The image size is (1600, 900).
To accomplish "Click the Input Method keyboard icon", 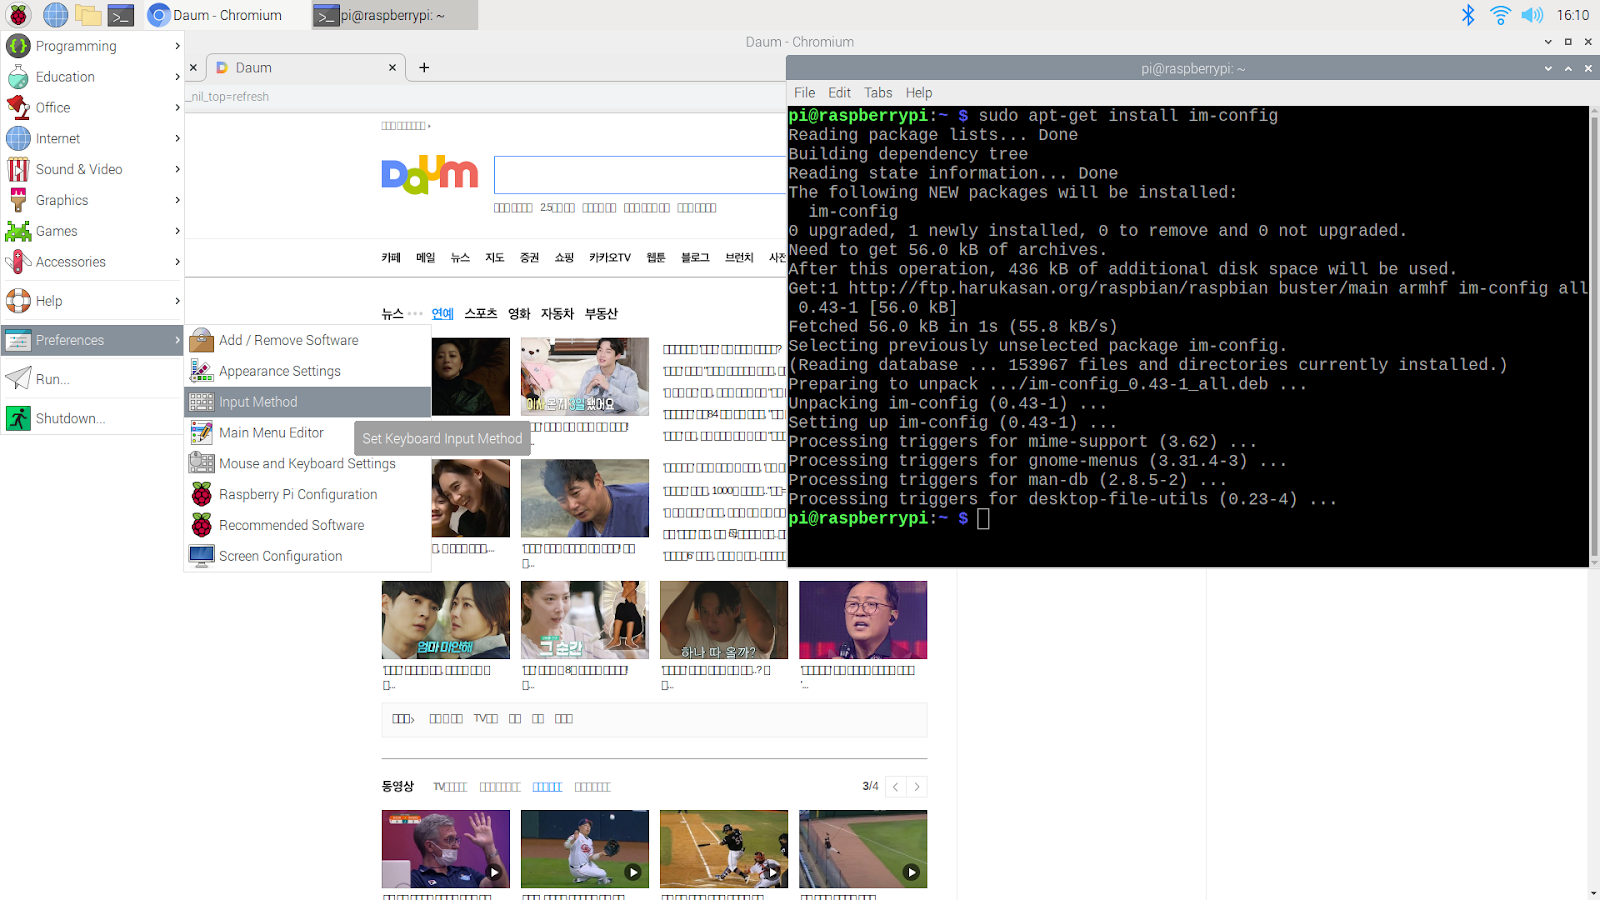I will (202, 402).
